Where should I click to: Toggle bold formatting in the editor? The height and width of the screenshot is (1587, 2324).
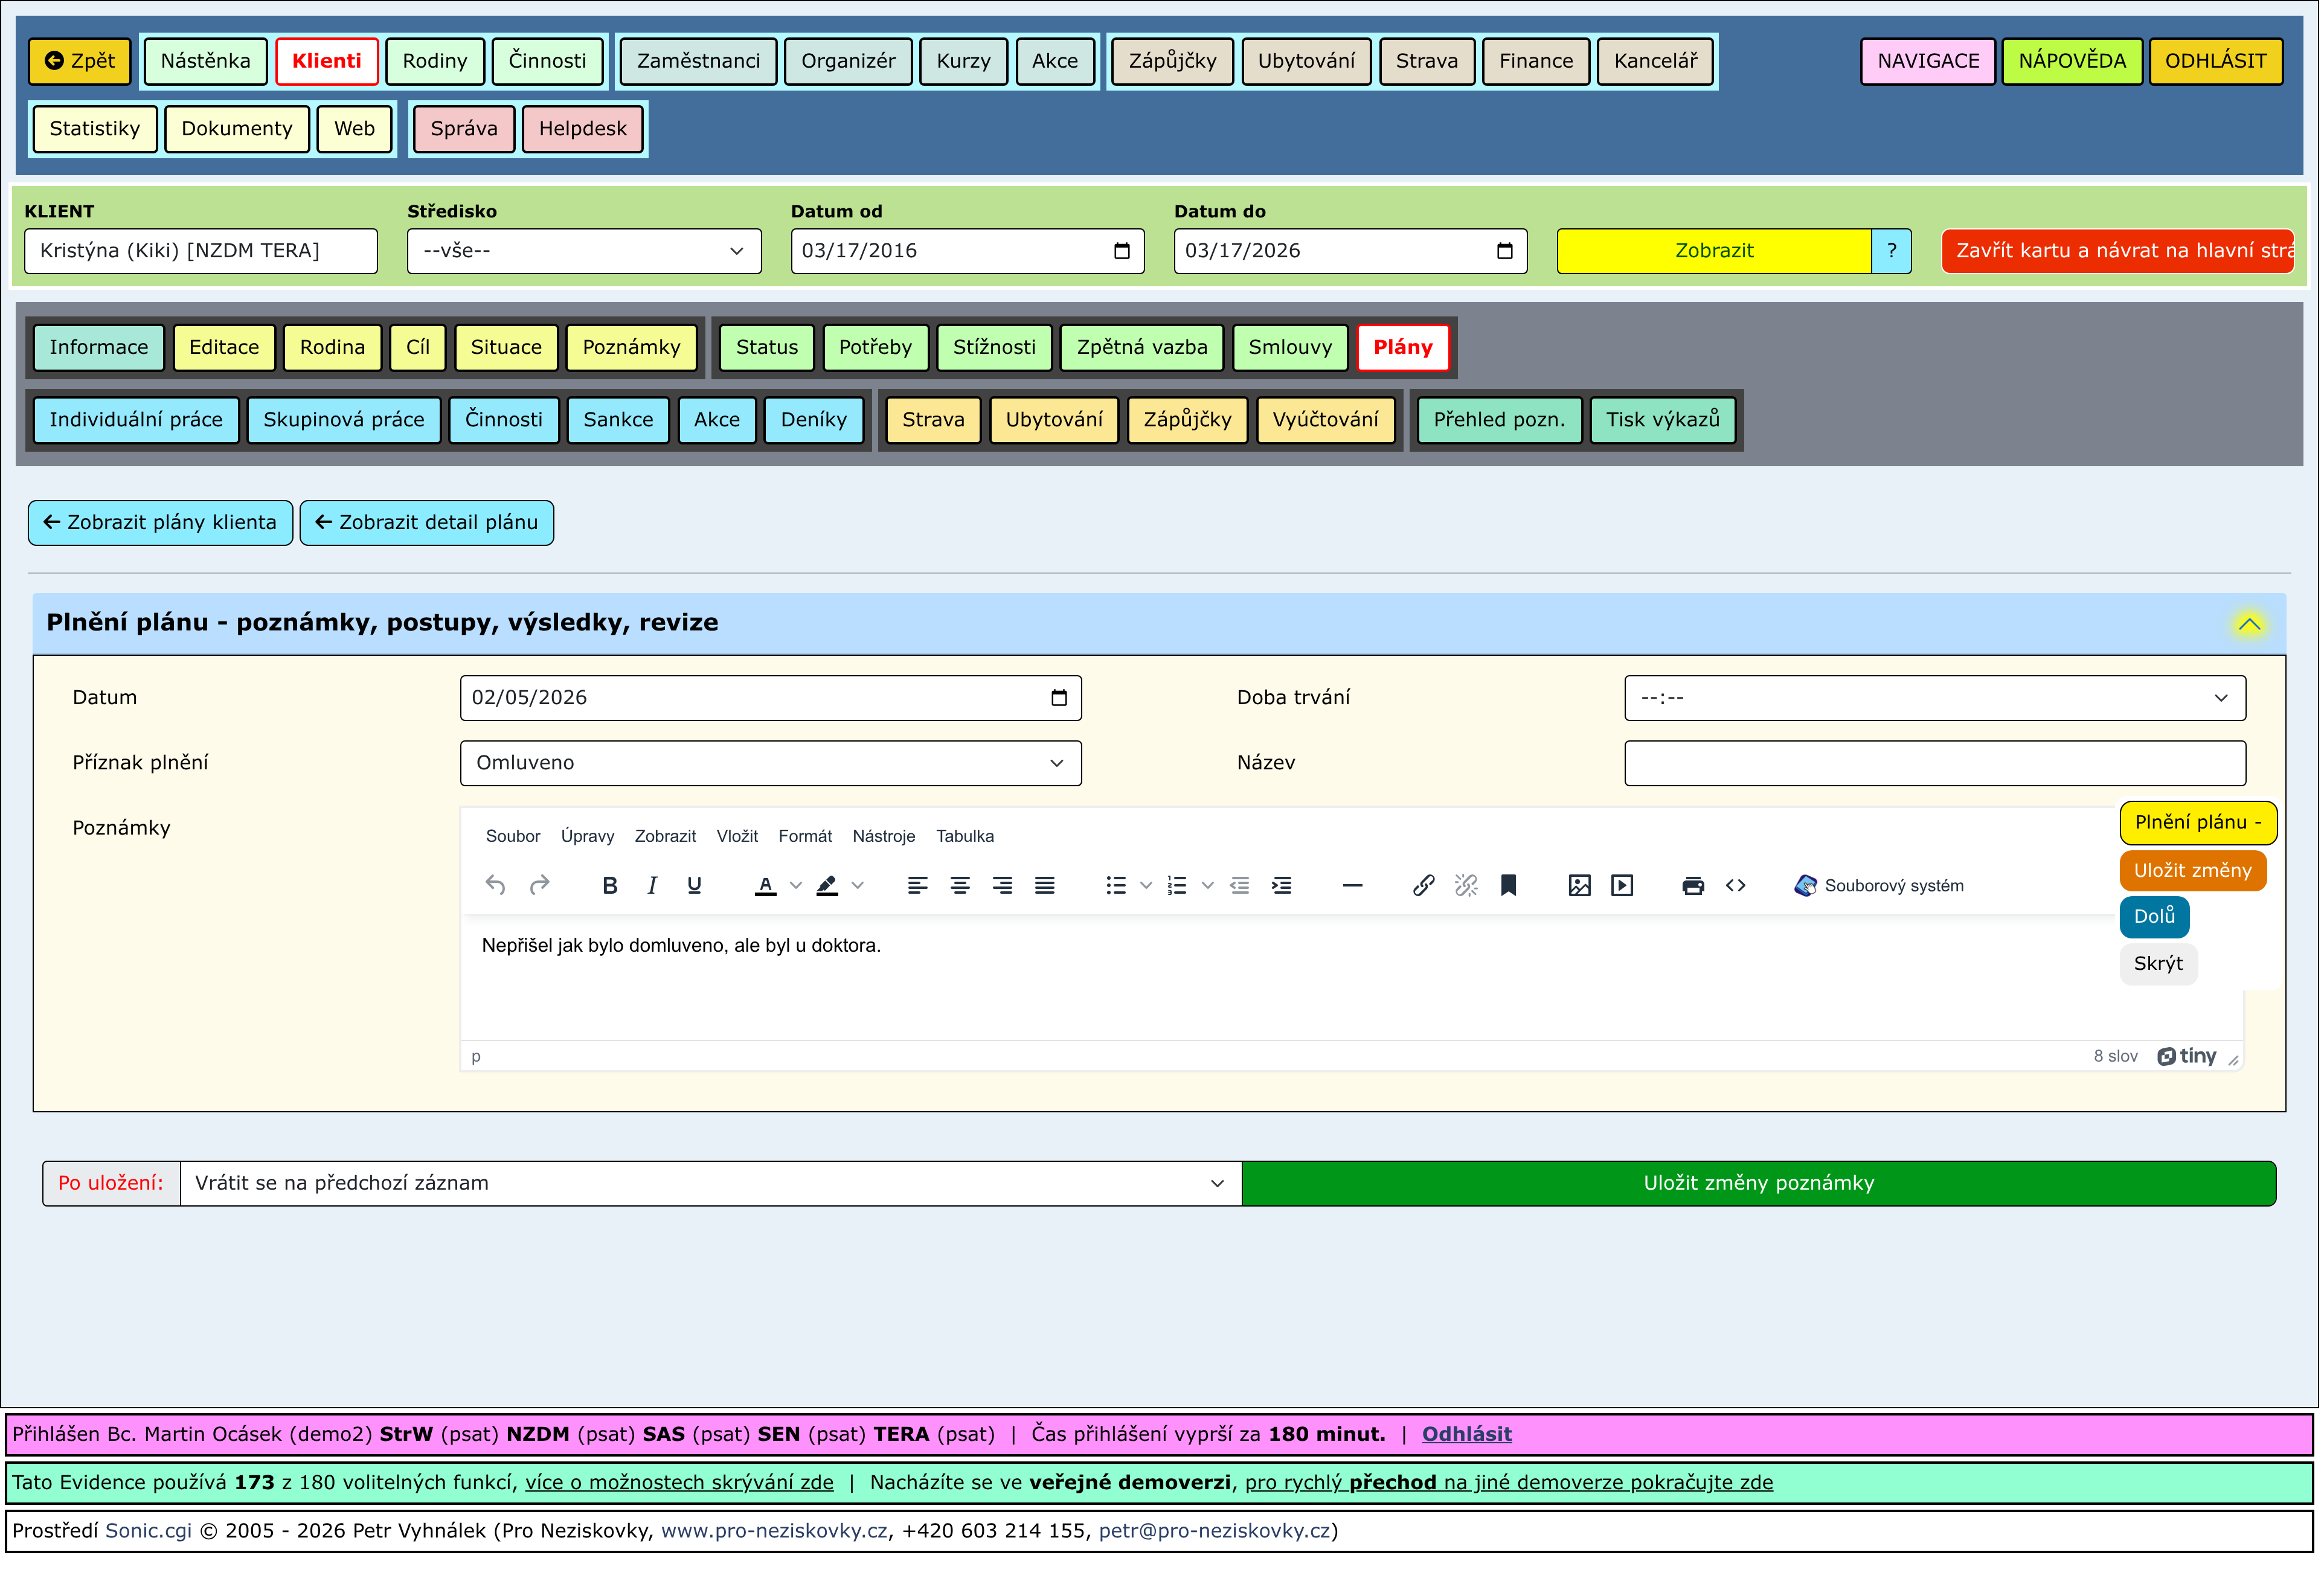(x=609, y=886)
